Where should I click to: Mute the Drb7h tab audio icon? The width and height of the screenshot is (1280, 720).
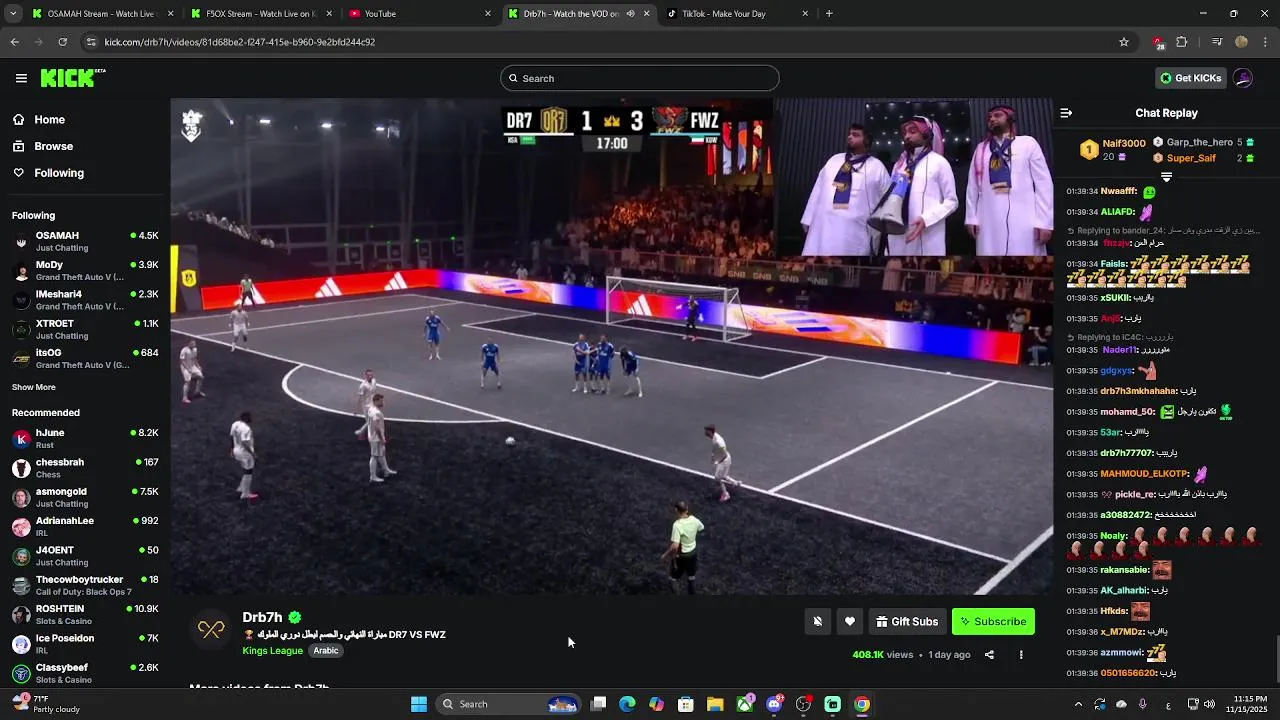point(630,14)
